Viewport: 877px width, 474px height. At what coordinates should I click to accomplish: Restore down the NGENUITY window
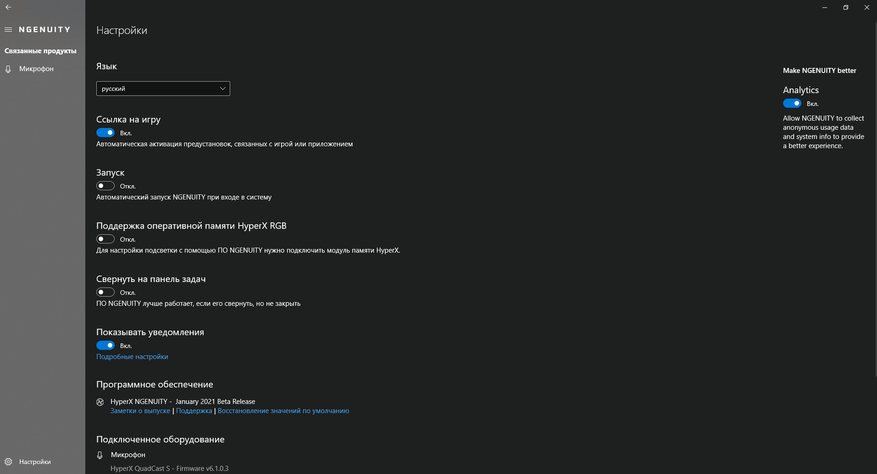pyautogui.click(x=846, y=7)
